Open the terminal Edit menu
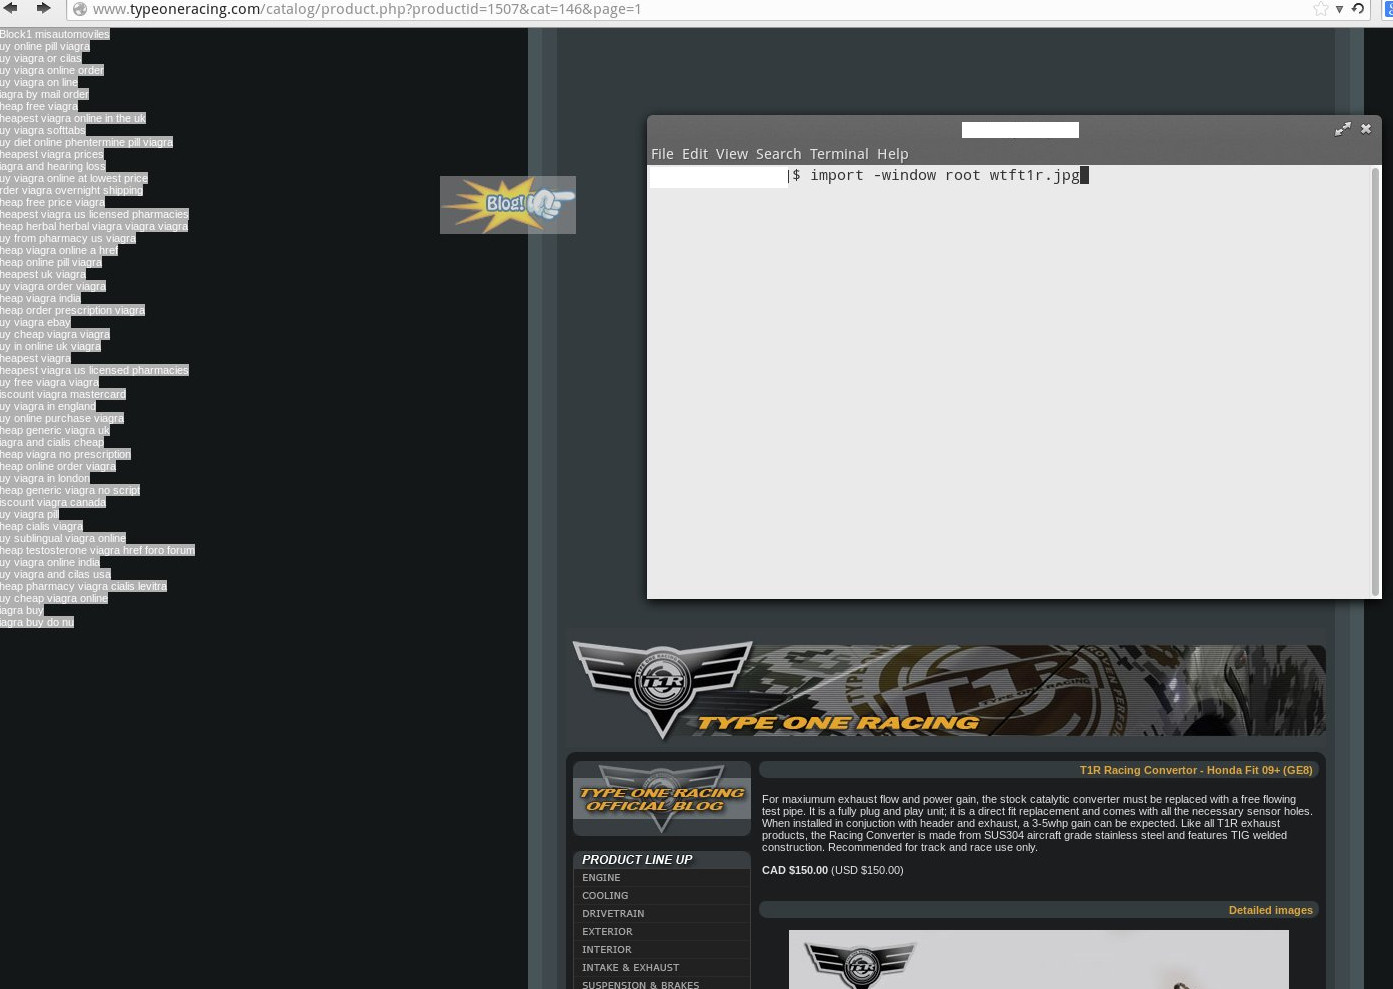This screenshot has height=989, width=1393. tap(695, 154)
